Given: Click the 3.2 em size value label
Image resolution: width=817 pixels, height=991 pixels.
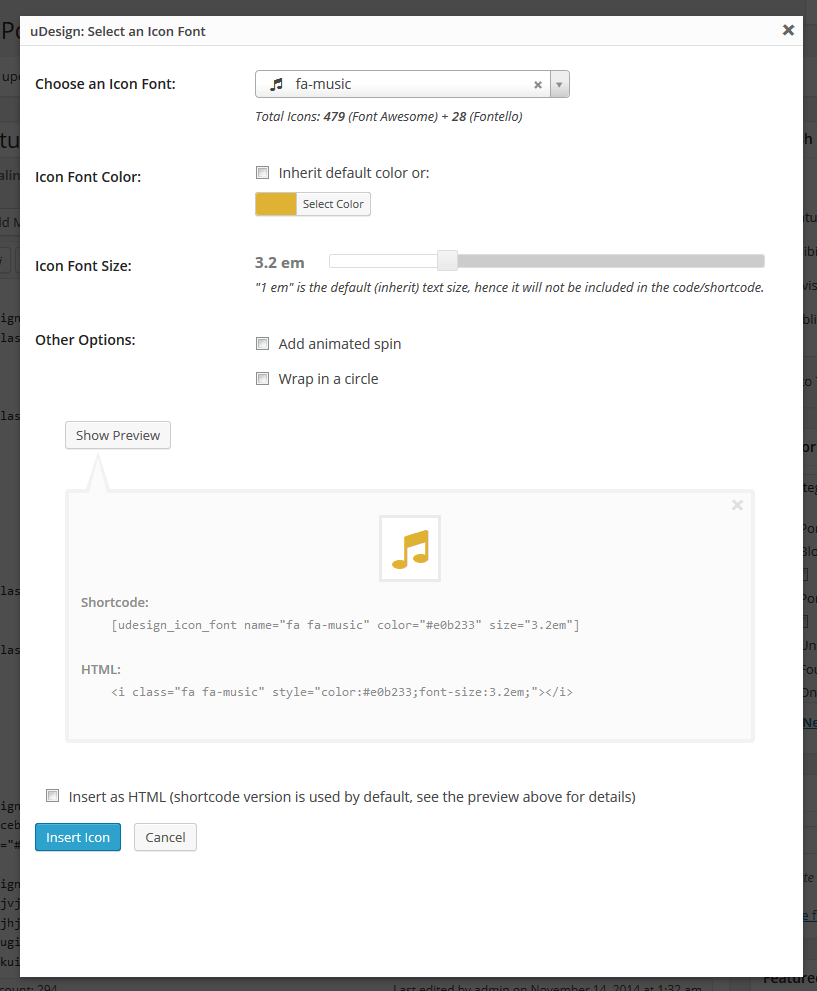Looking at the screenshot, I should pyautogui.click(x=279, y=262).
